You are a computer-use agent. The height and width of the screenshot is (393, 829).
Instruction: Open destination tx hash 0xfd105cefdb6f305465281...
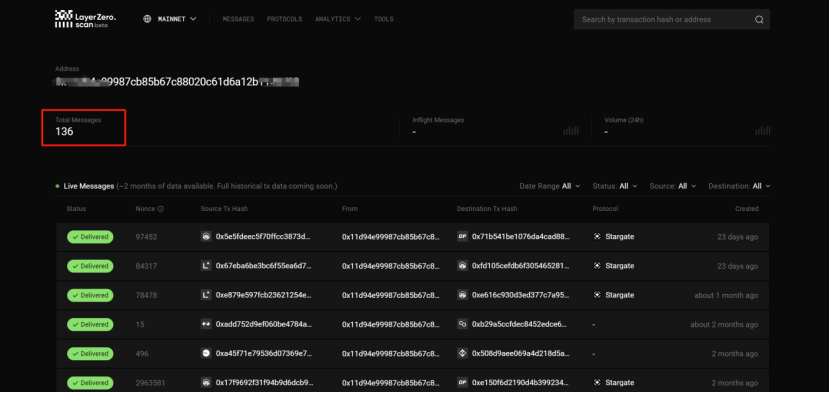click(x=521, y=266)
